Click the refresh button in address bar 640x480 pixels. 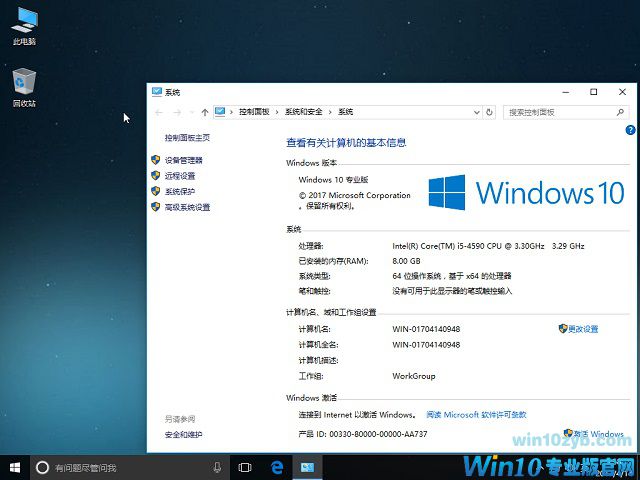[491, 112]
